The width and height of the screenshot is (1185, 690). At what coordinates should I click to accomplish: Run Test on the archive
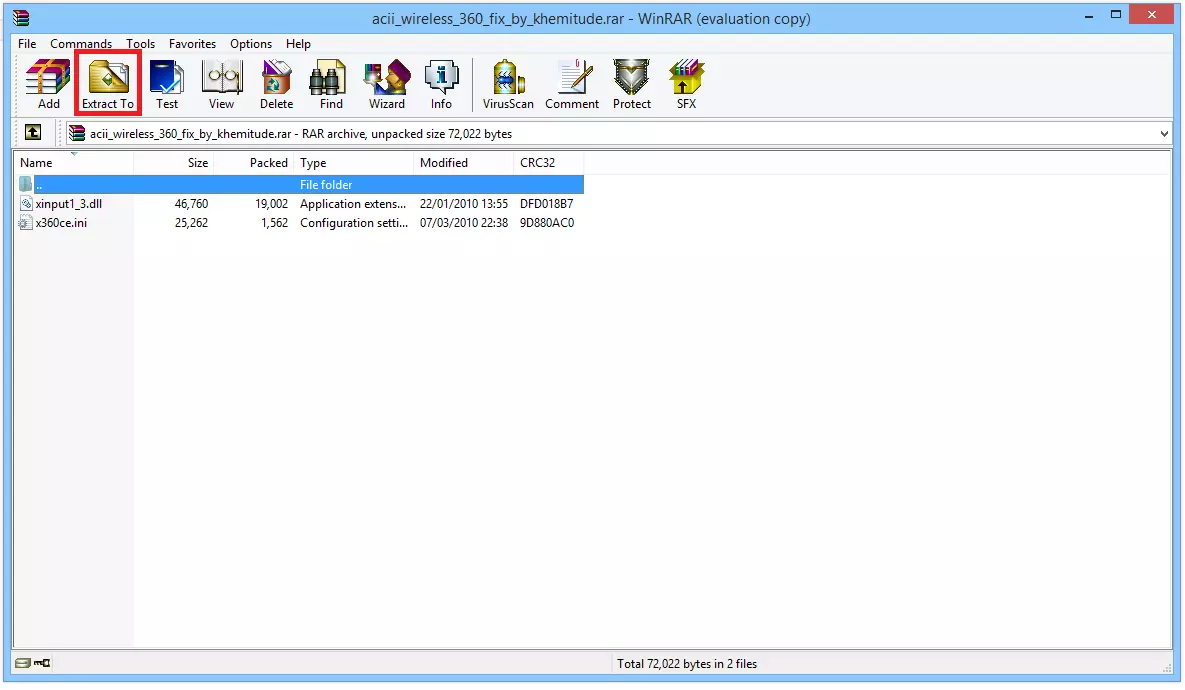[x=167, y=84]
